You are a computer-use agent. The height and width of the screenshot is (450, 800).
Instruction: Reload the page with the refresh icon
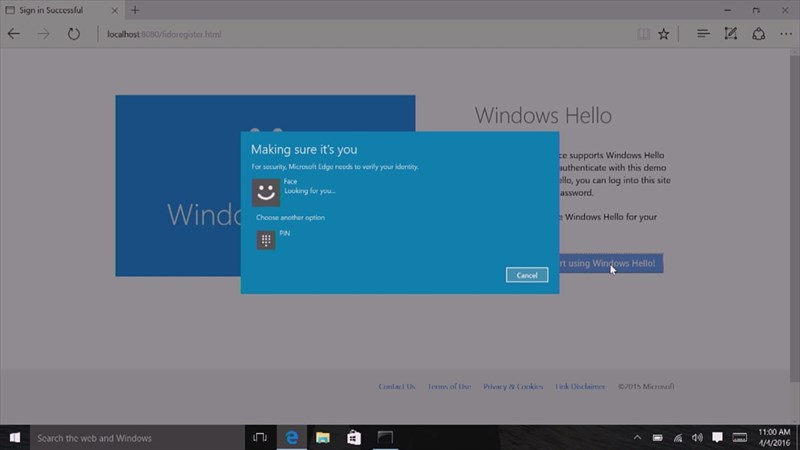pos(73,34)
